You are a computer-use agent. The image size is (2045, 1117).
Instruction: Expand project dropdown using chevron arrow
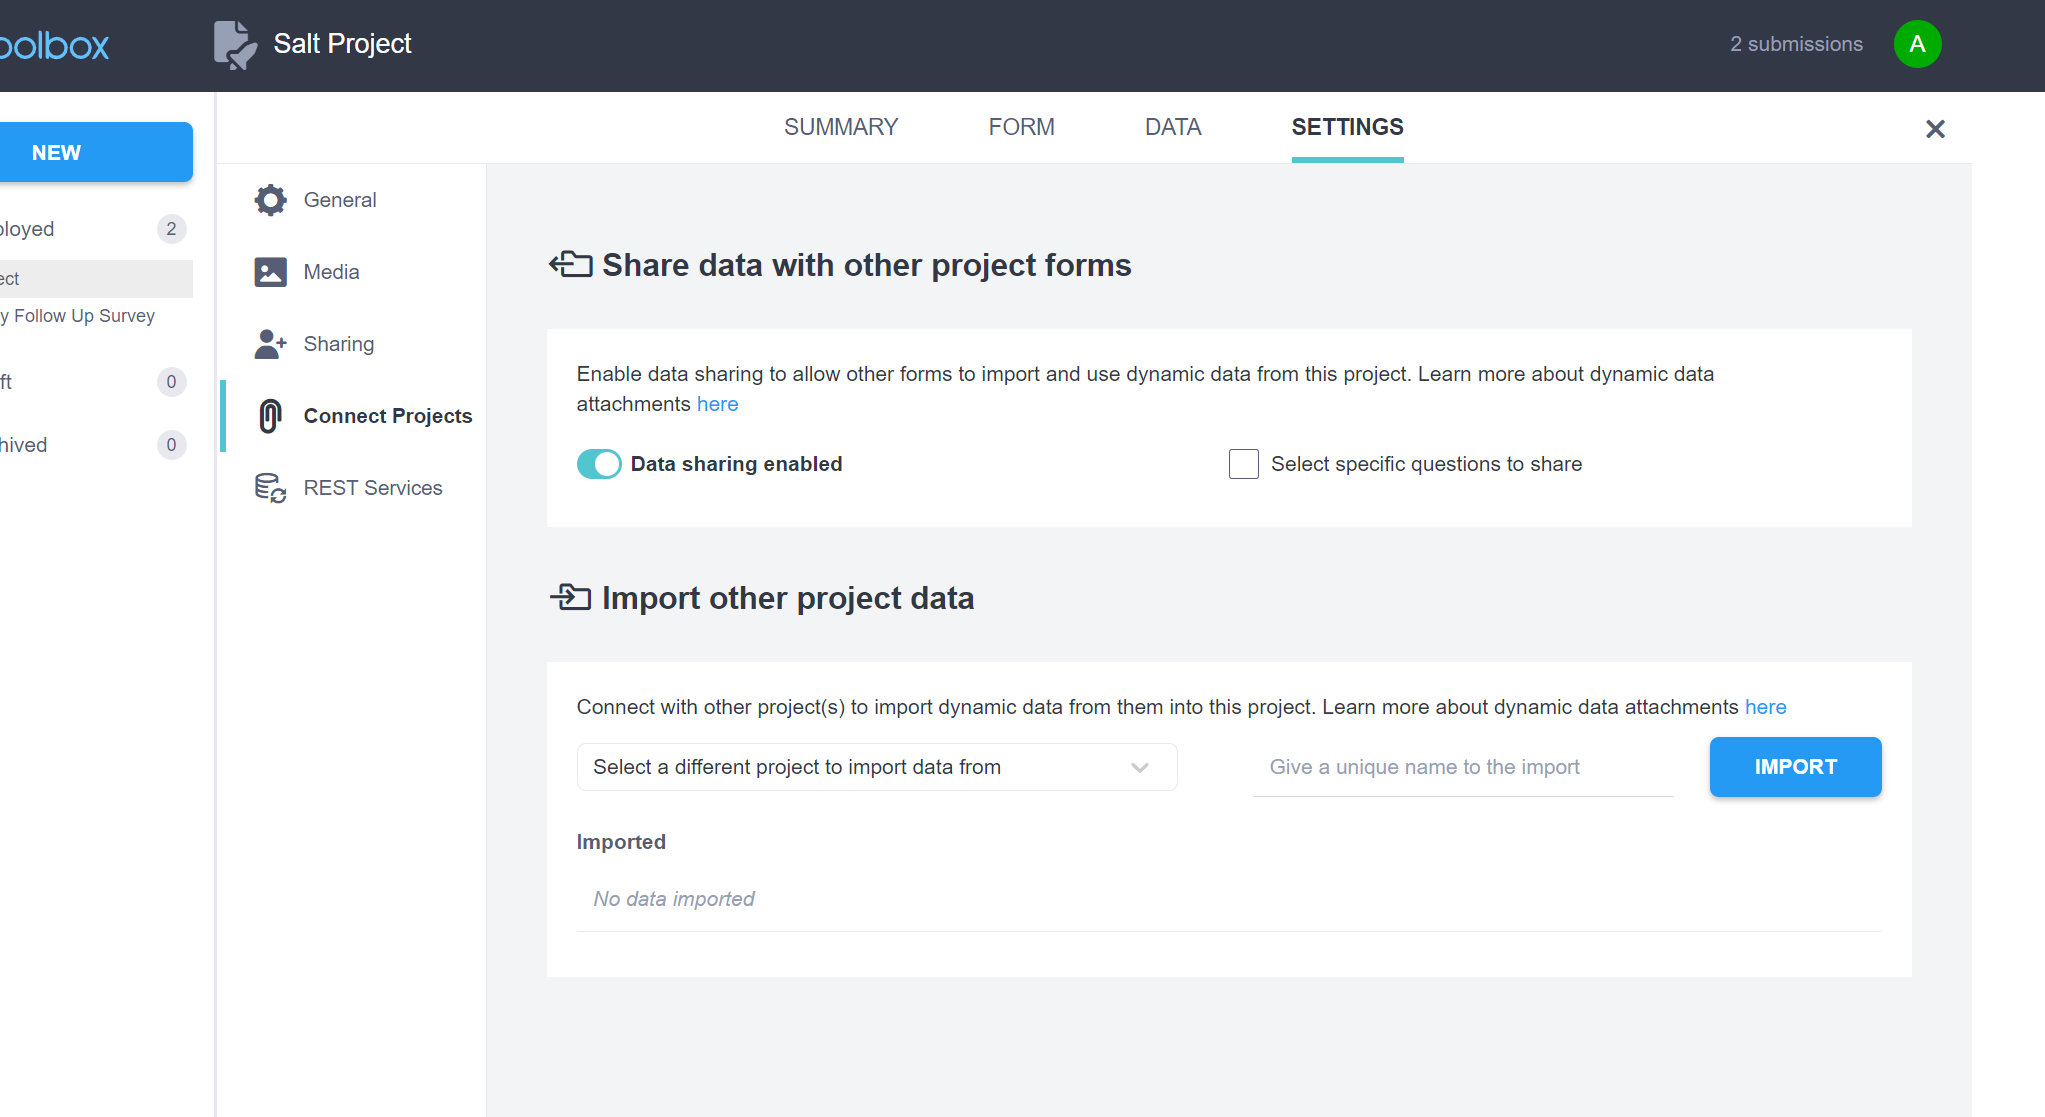click(1139, 767)
